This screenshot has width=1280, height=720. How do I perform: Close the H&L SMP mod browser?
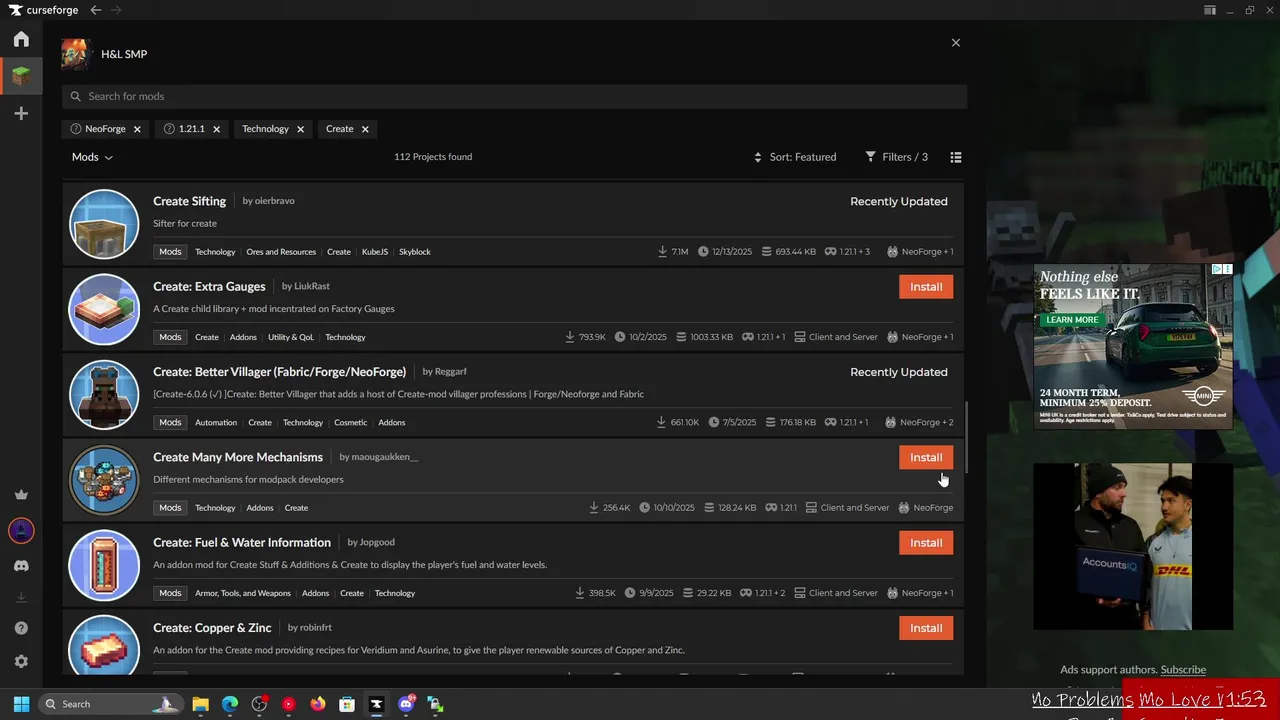pyautogui.click(x=956, y=43)
